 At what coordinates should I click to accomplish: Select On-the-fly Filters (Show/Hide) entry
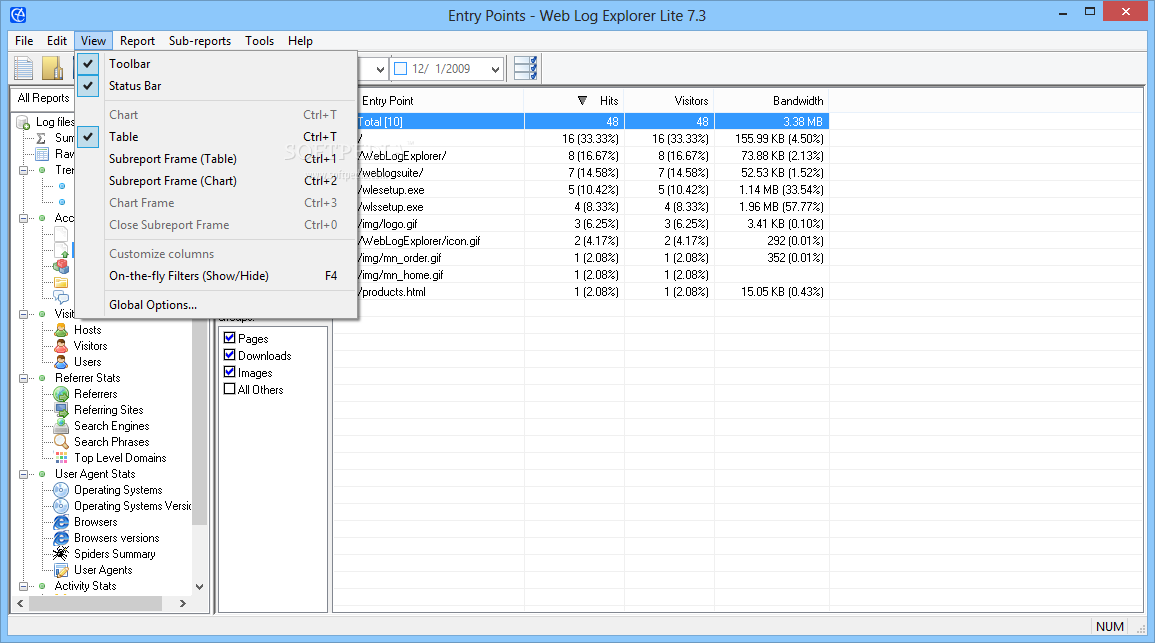[217, 276]
